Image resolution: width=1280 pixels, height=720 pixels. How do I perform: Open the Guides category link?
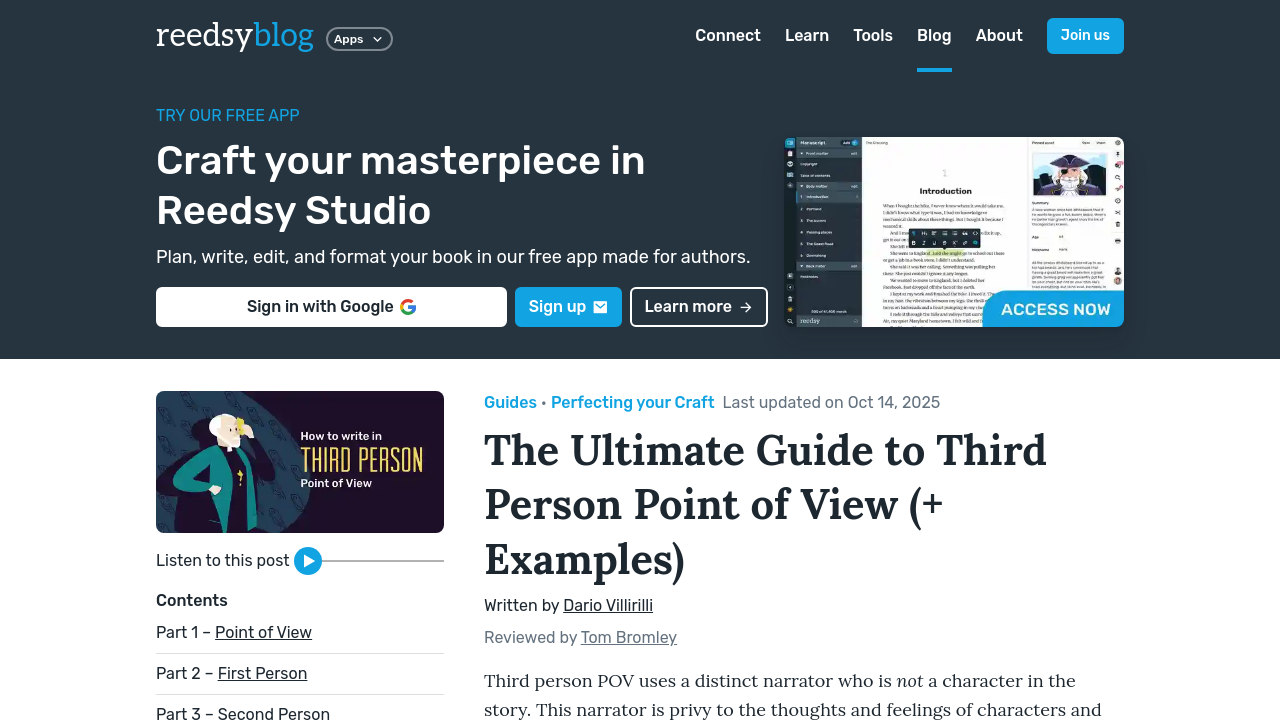tap(510, 402)
